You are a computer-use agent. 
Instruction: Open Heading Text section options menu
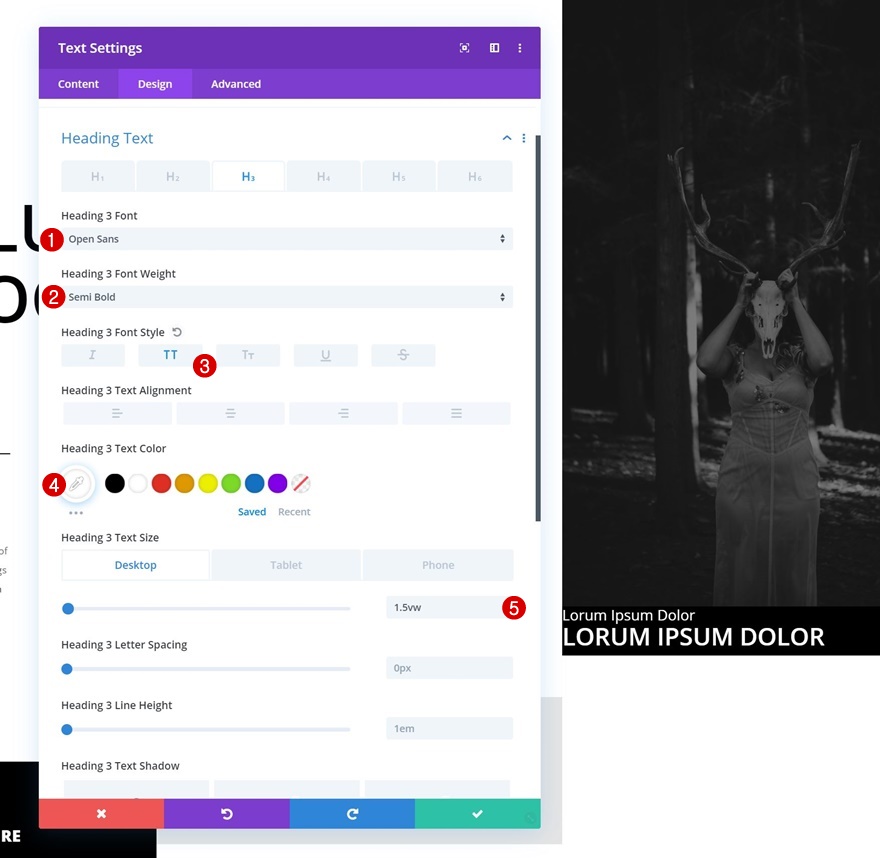coord(524,138)
